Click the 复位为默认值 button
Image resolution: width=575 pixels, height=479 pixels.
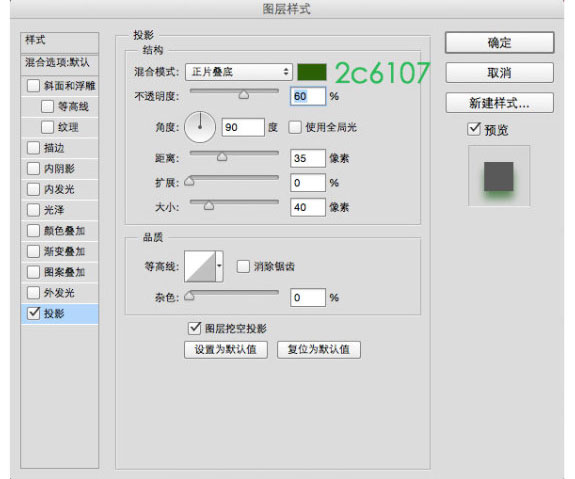(319, 350)
